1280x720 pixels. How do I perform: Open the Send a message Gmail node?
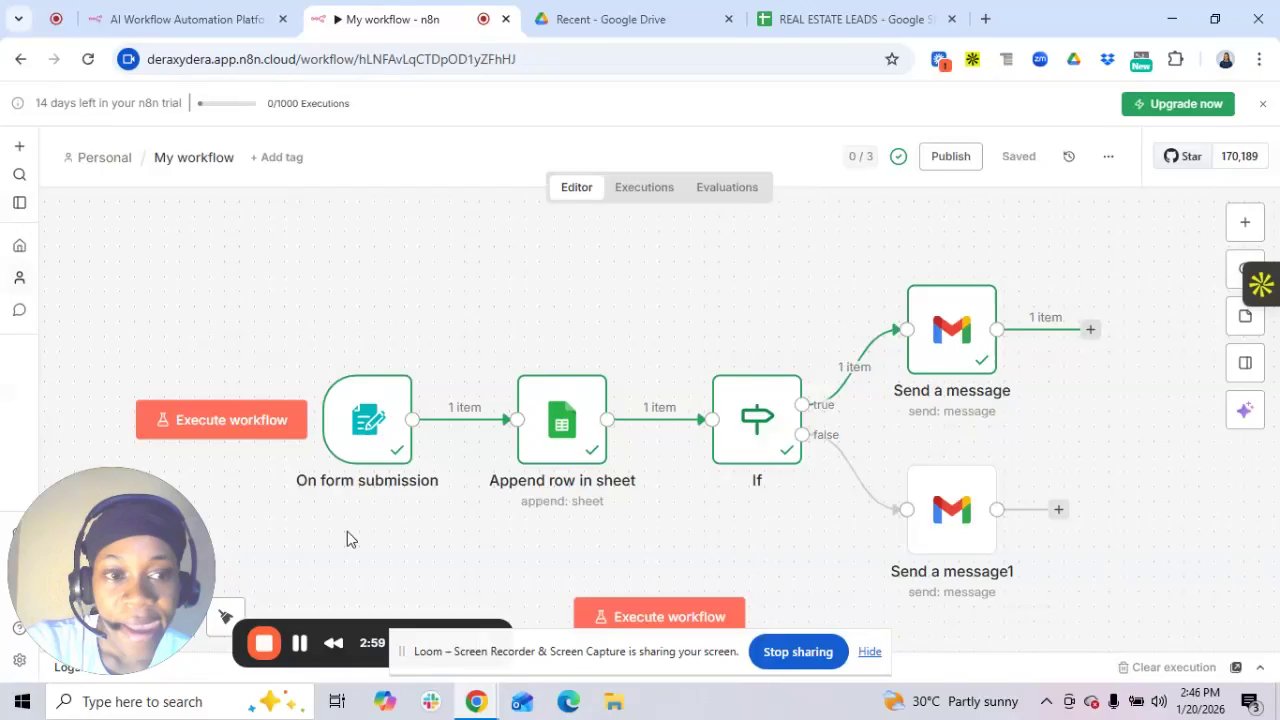pyautogui.click(x=952, y=329)
